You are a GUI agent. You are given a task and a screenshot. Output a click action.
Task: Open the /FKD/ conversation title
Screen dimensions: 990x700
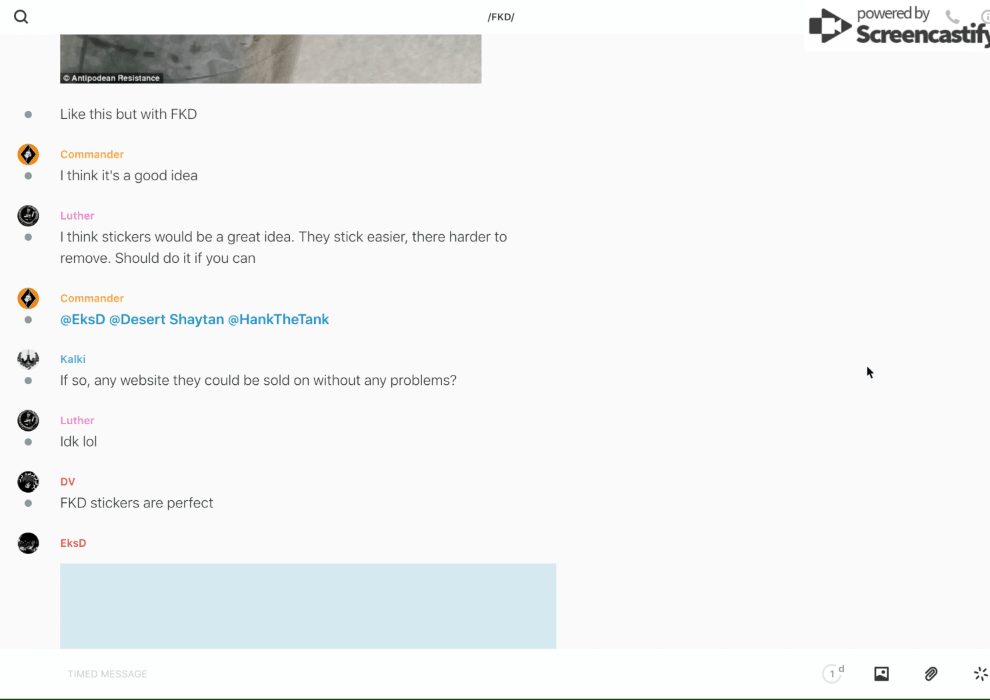501,17
